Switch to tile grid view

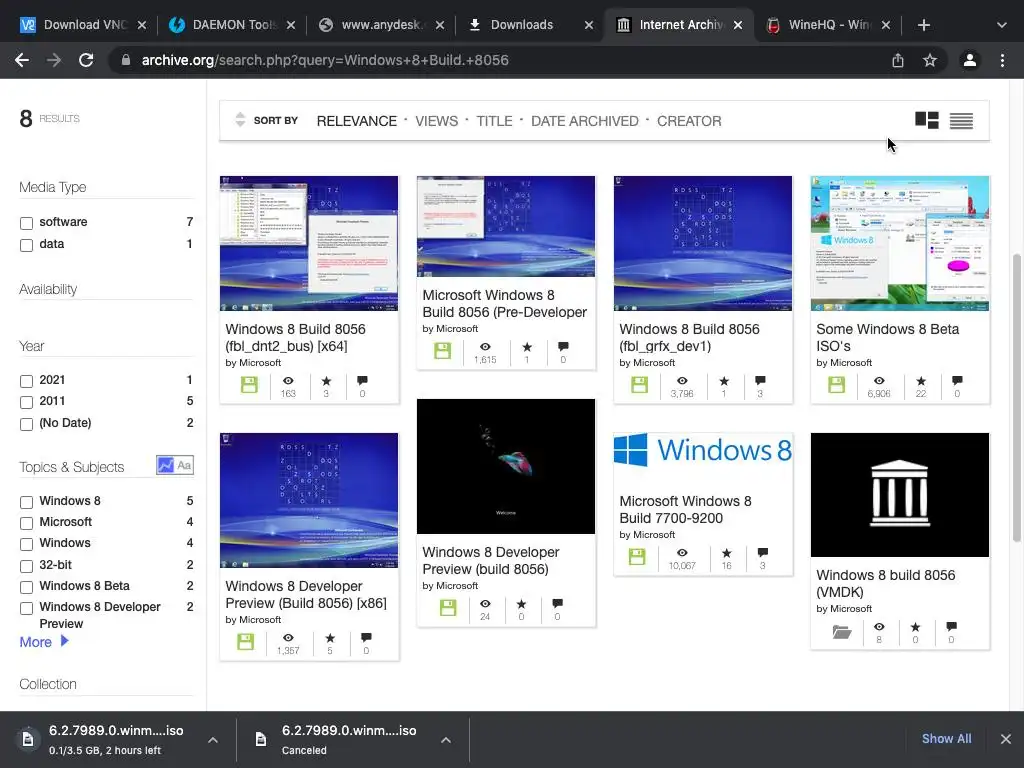coord(927,120)
